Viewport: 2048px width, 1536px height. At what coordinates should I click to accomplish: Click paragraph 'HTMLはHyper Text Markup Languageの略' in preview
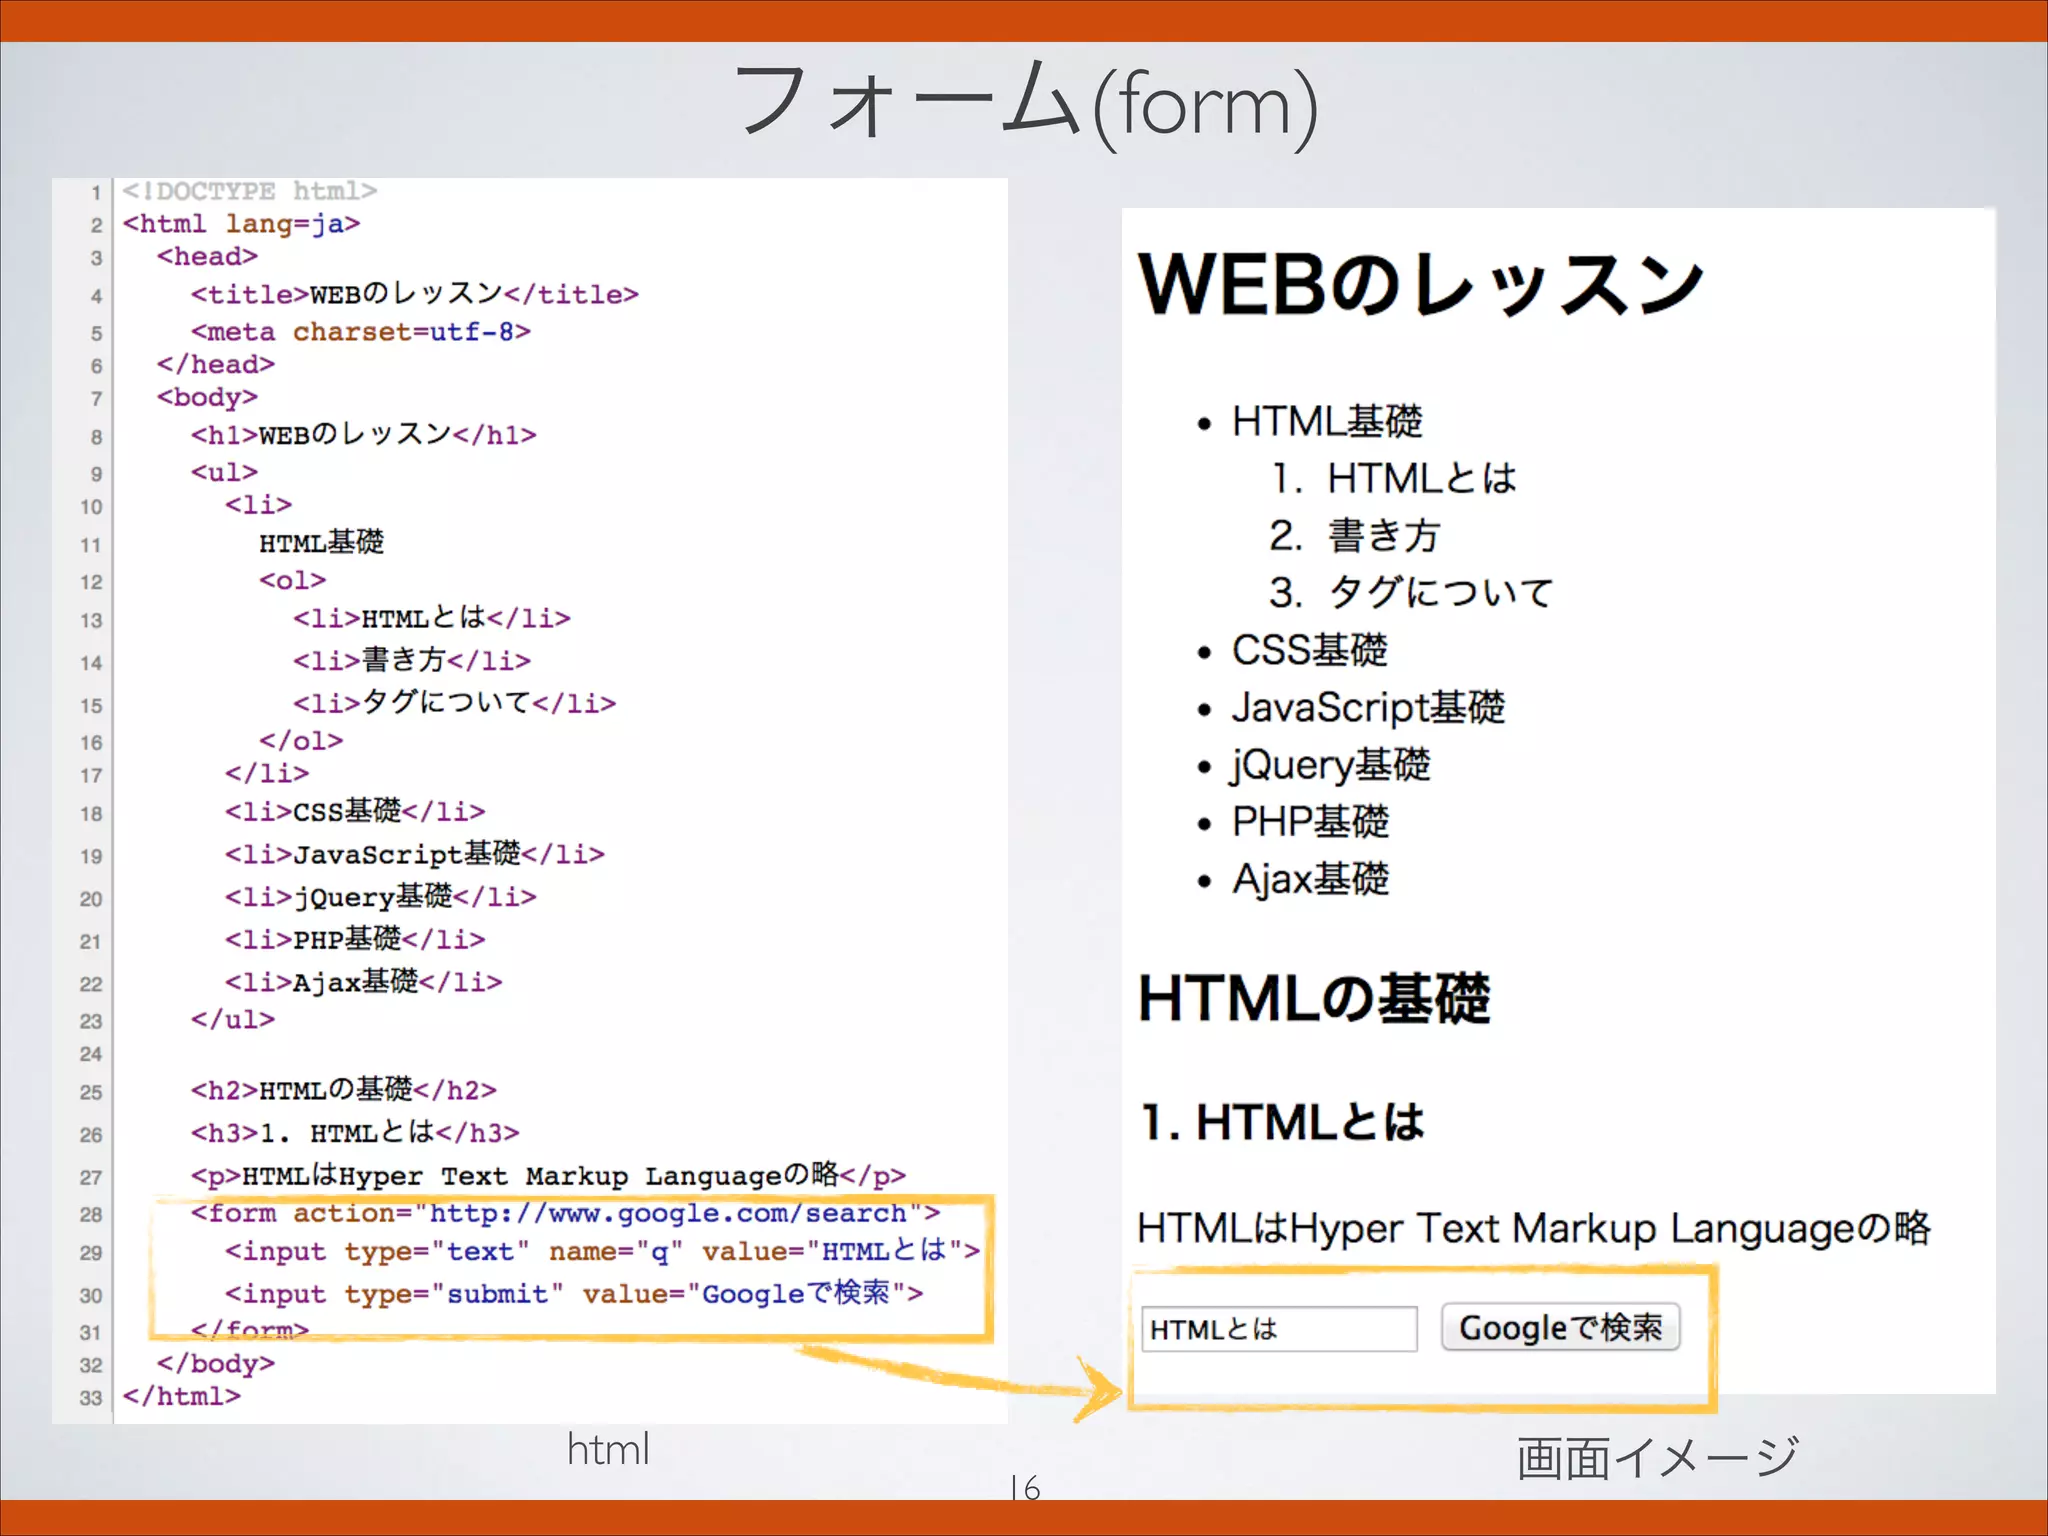pos(1534,1228)
